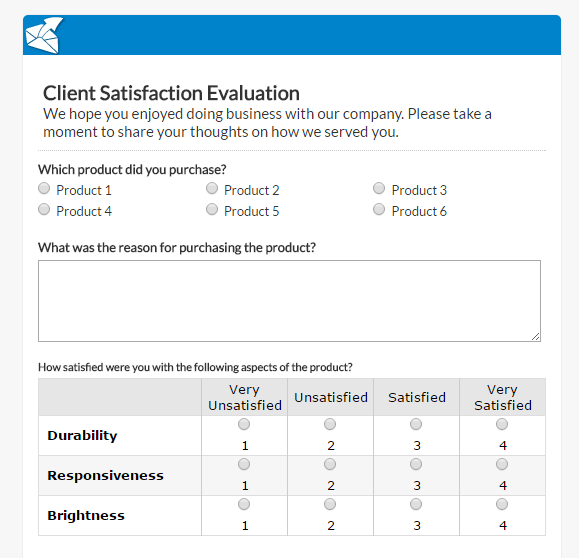Viewport: 579px width, 558px height.
Task: Rate Durability as Very Unsatisfied
Action: (x=244, y=424)
